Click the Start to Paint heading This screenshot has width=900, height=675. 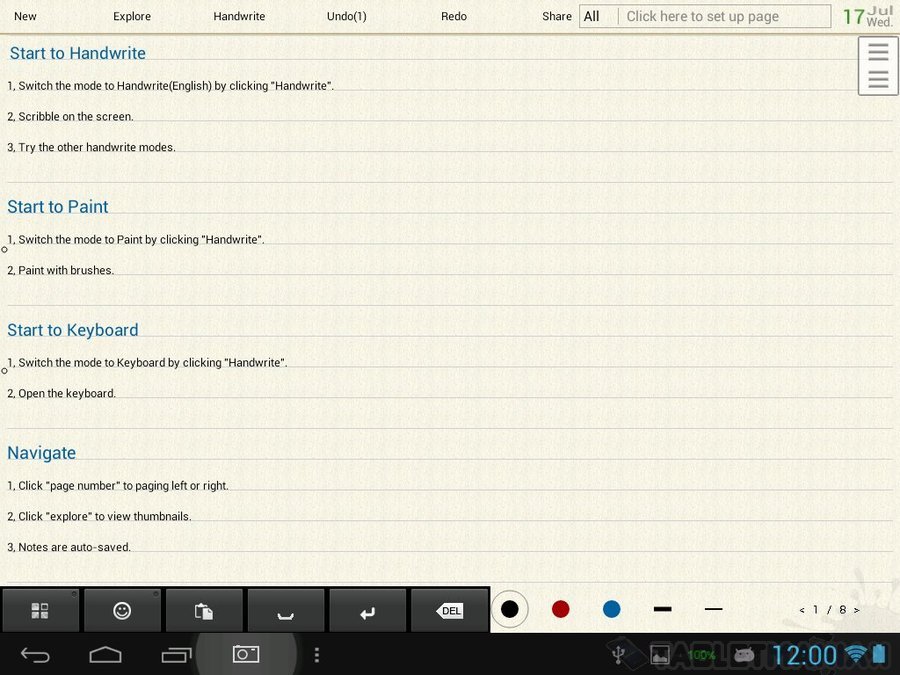(57, 207)
